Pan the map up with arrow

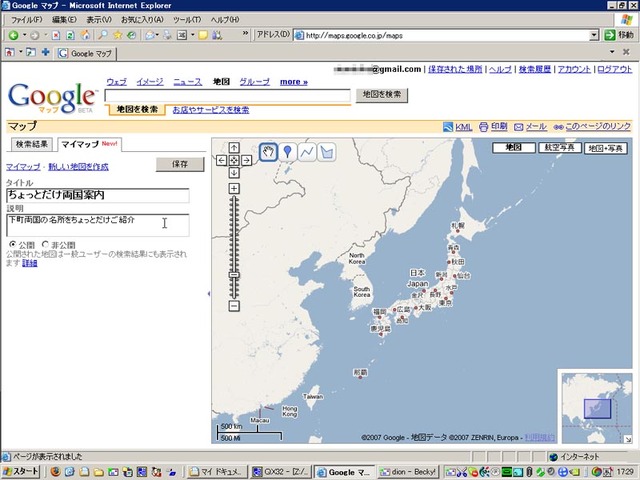(x=234, y=147)
